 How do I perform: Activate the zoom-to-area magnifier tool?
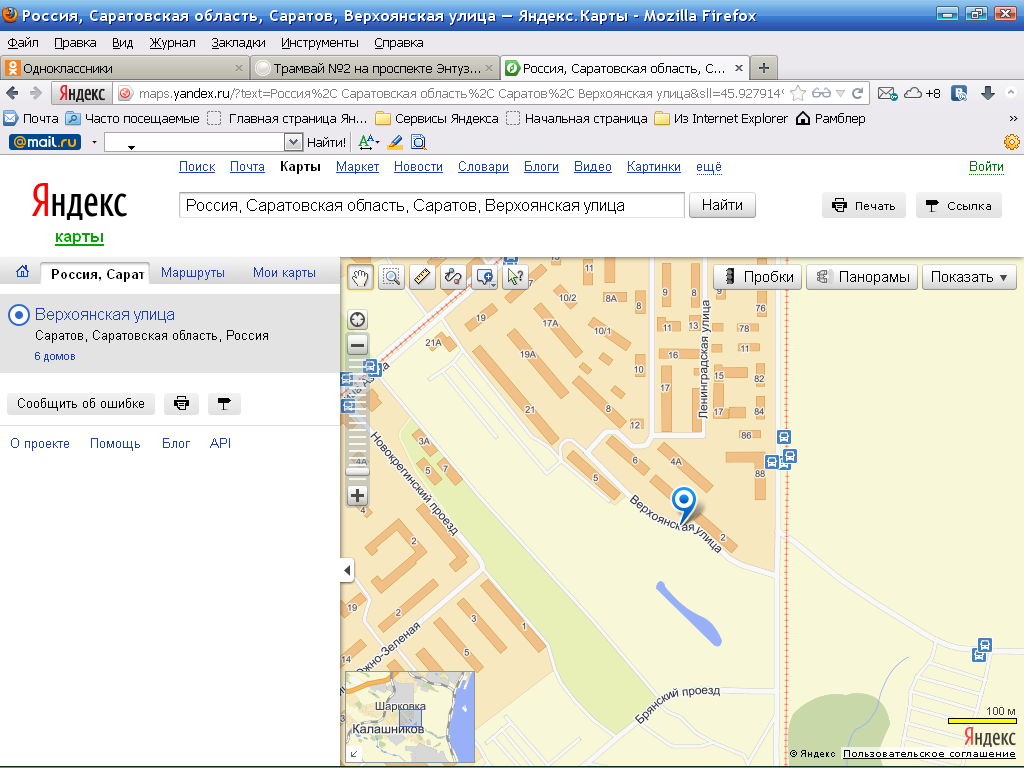pos(392,277)
